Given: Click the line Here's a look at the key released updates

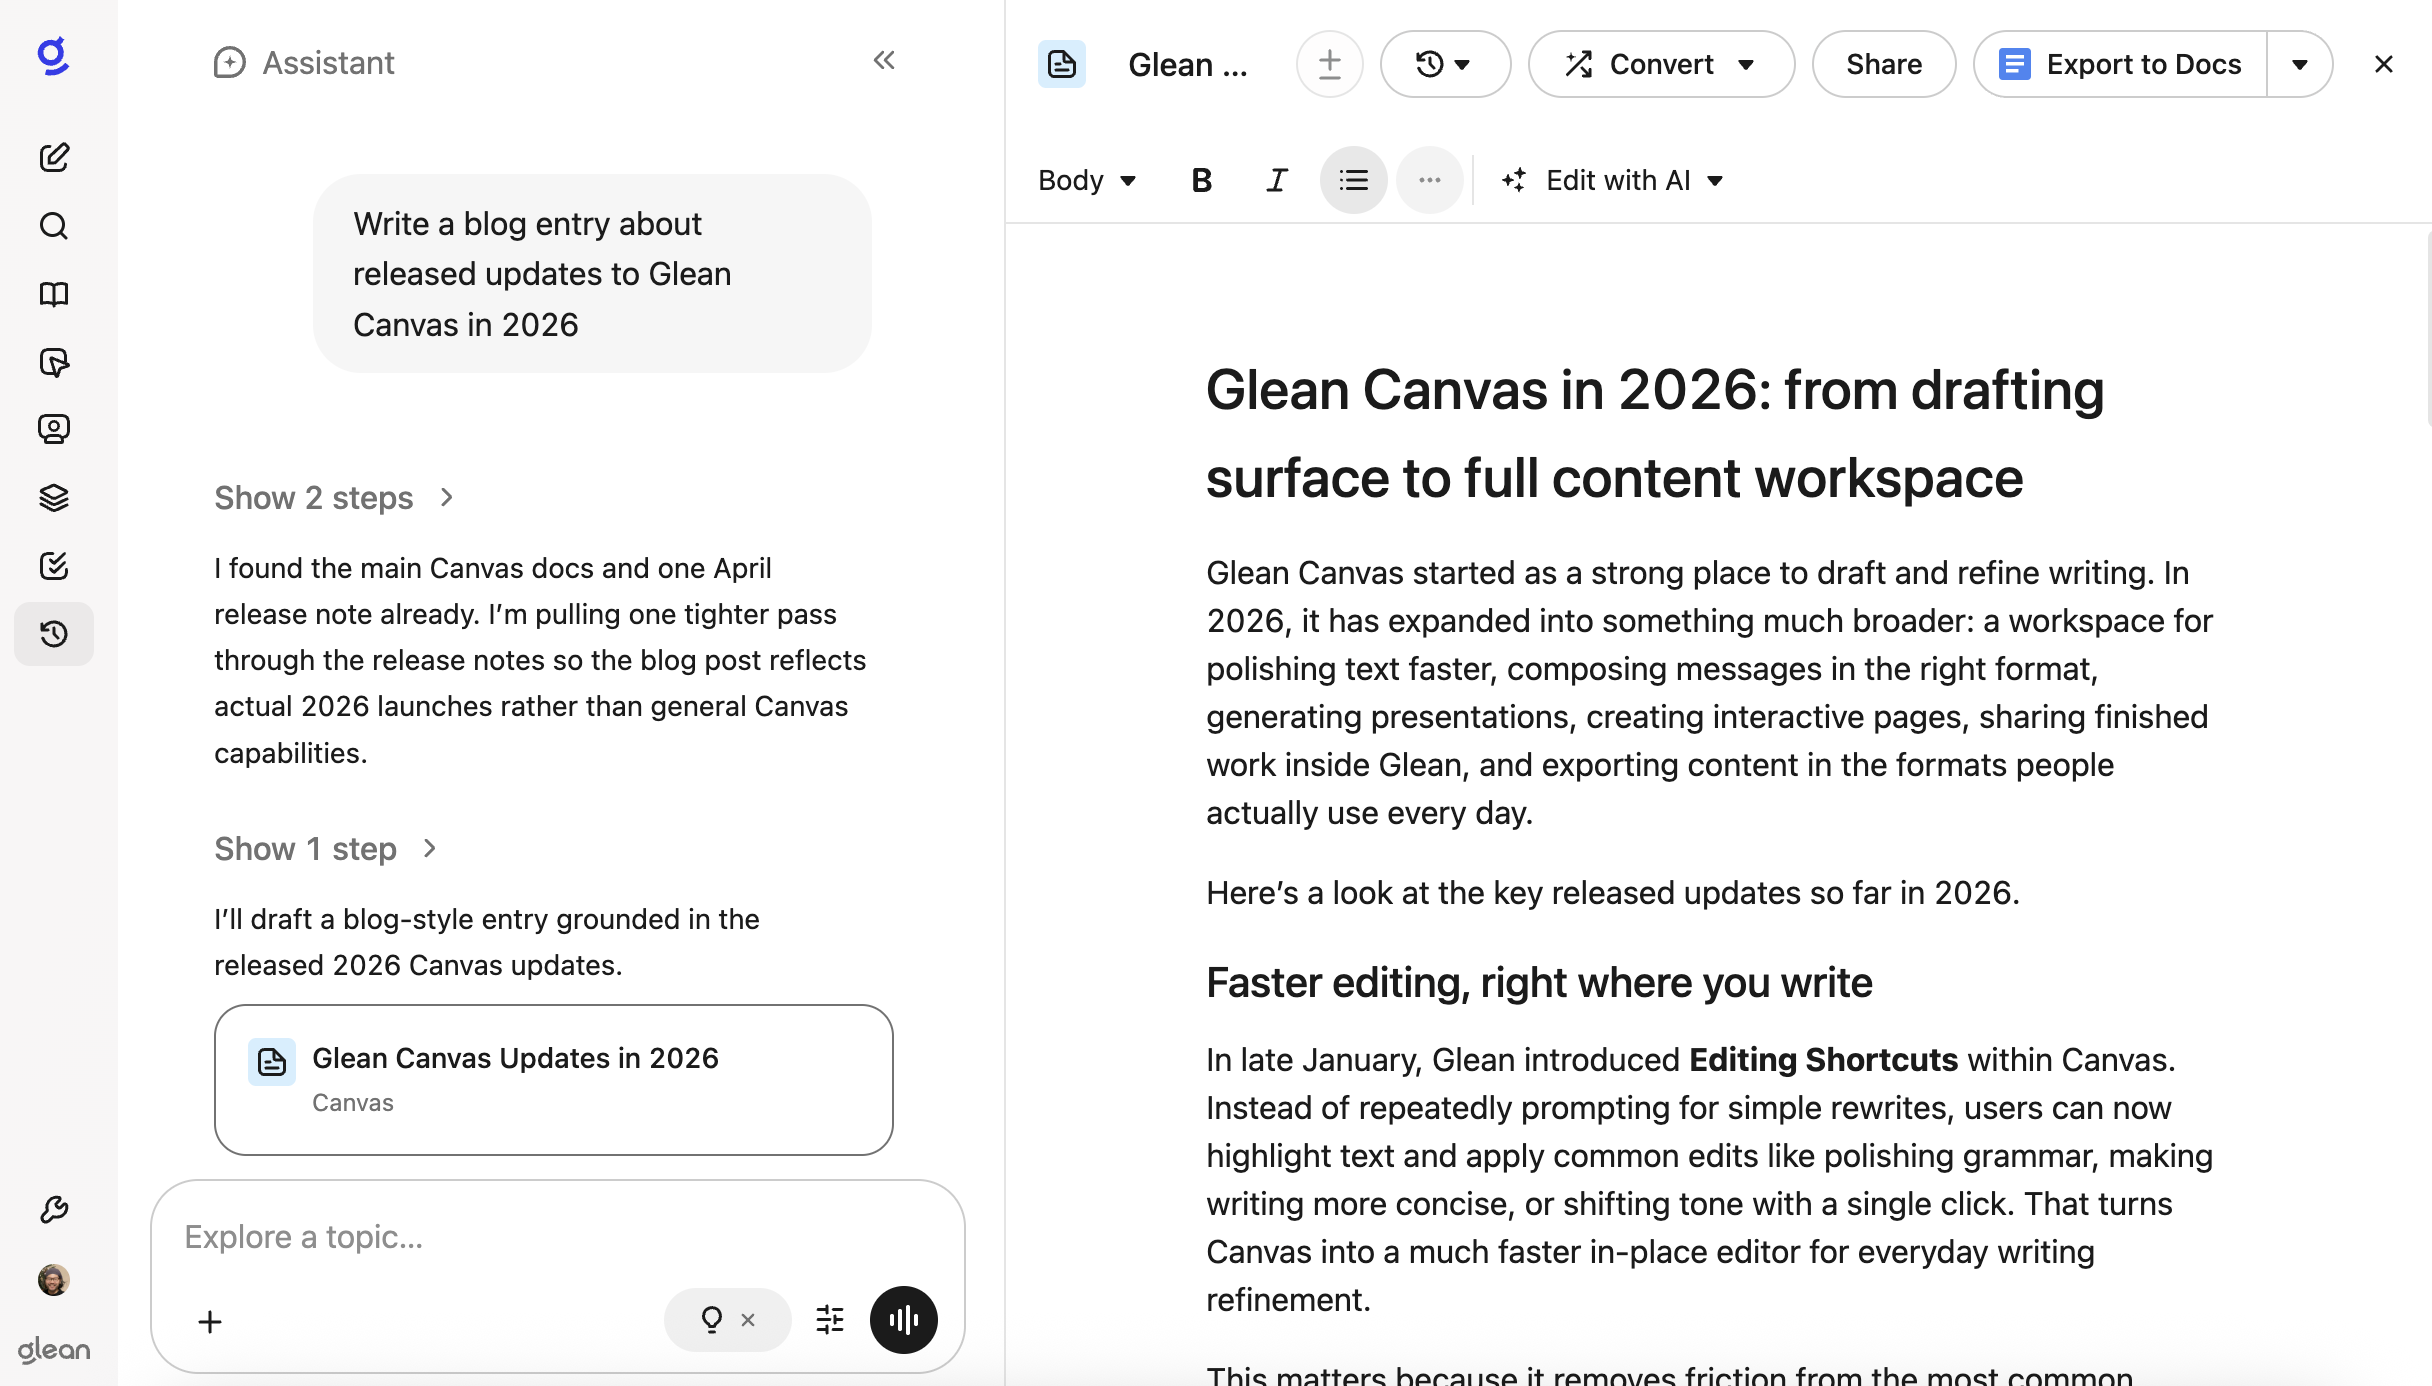Looking at the screenshot, I should 1613,893.
